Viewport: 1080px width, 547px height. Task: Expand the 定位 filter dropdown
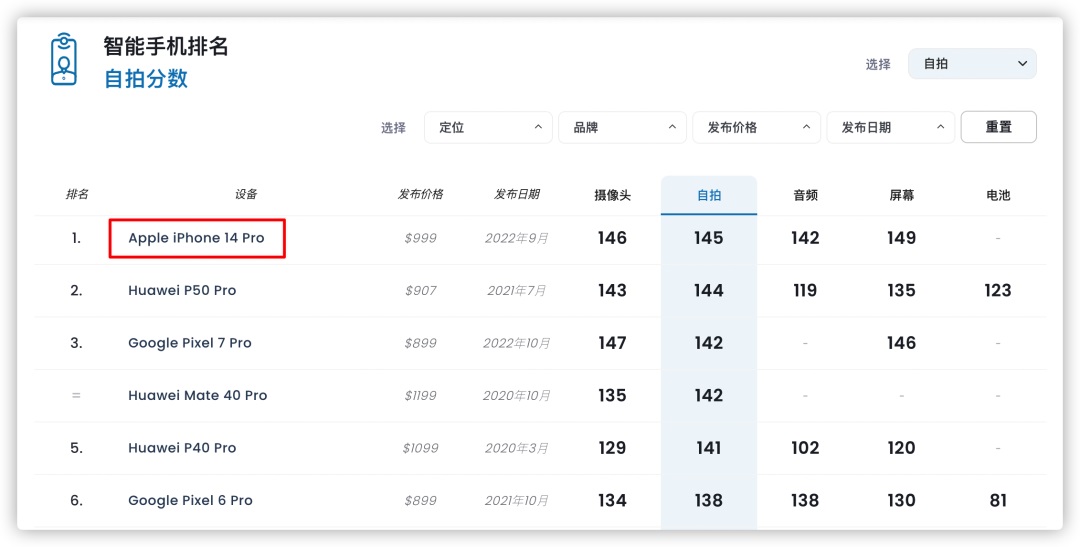[x=488, y=127]
